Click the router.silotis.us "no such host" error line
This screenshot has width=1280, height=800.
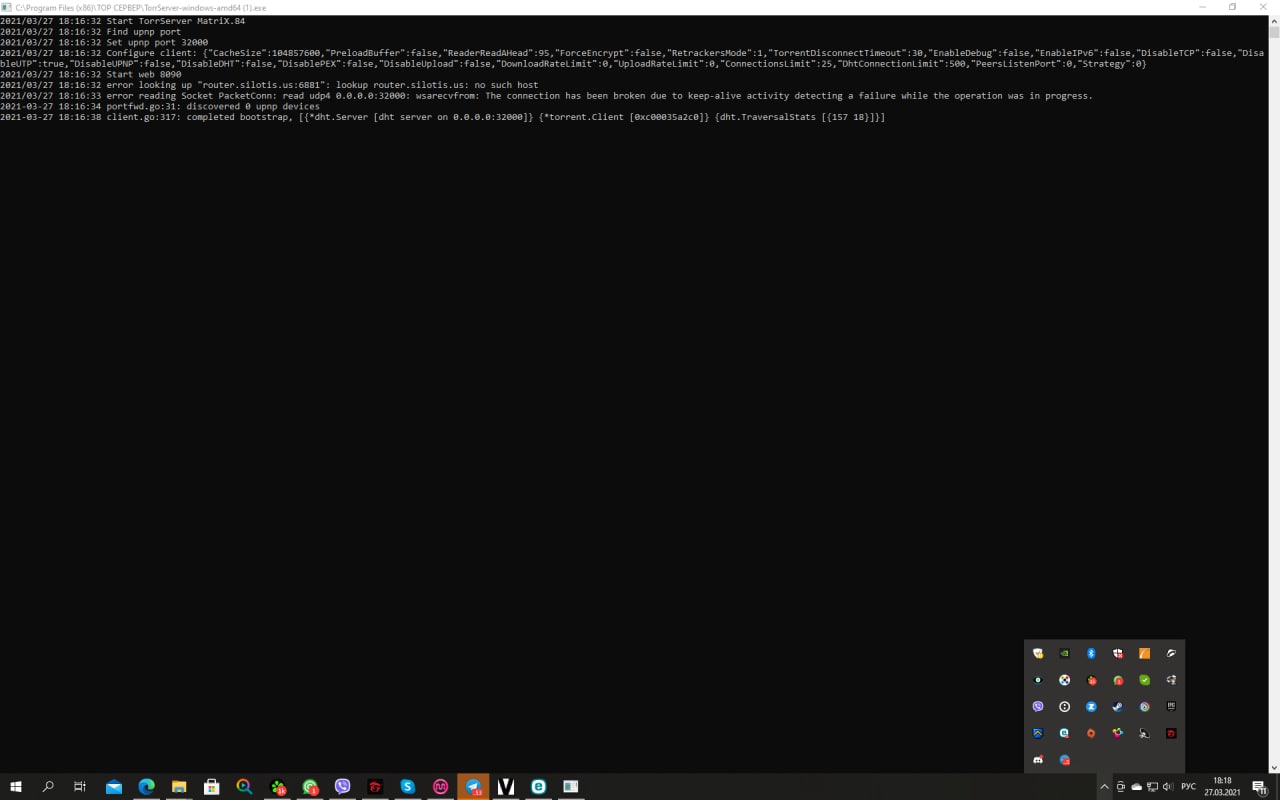pyautogui.click(x=269, y=86)
